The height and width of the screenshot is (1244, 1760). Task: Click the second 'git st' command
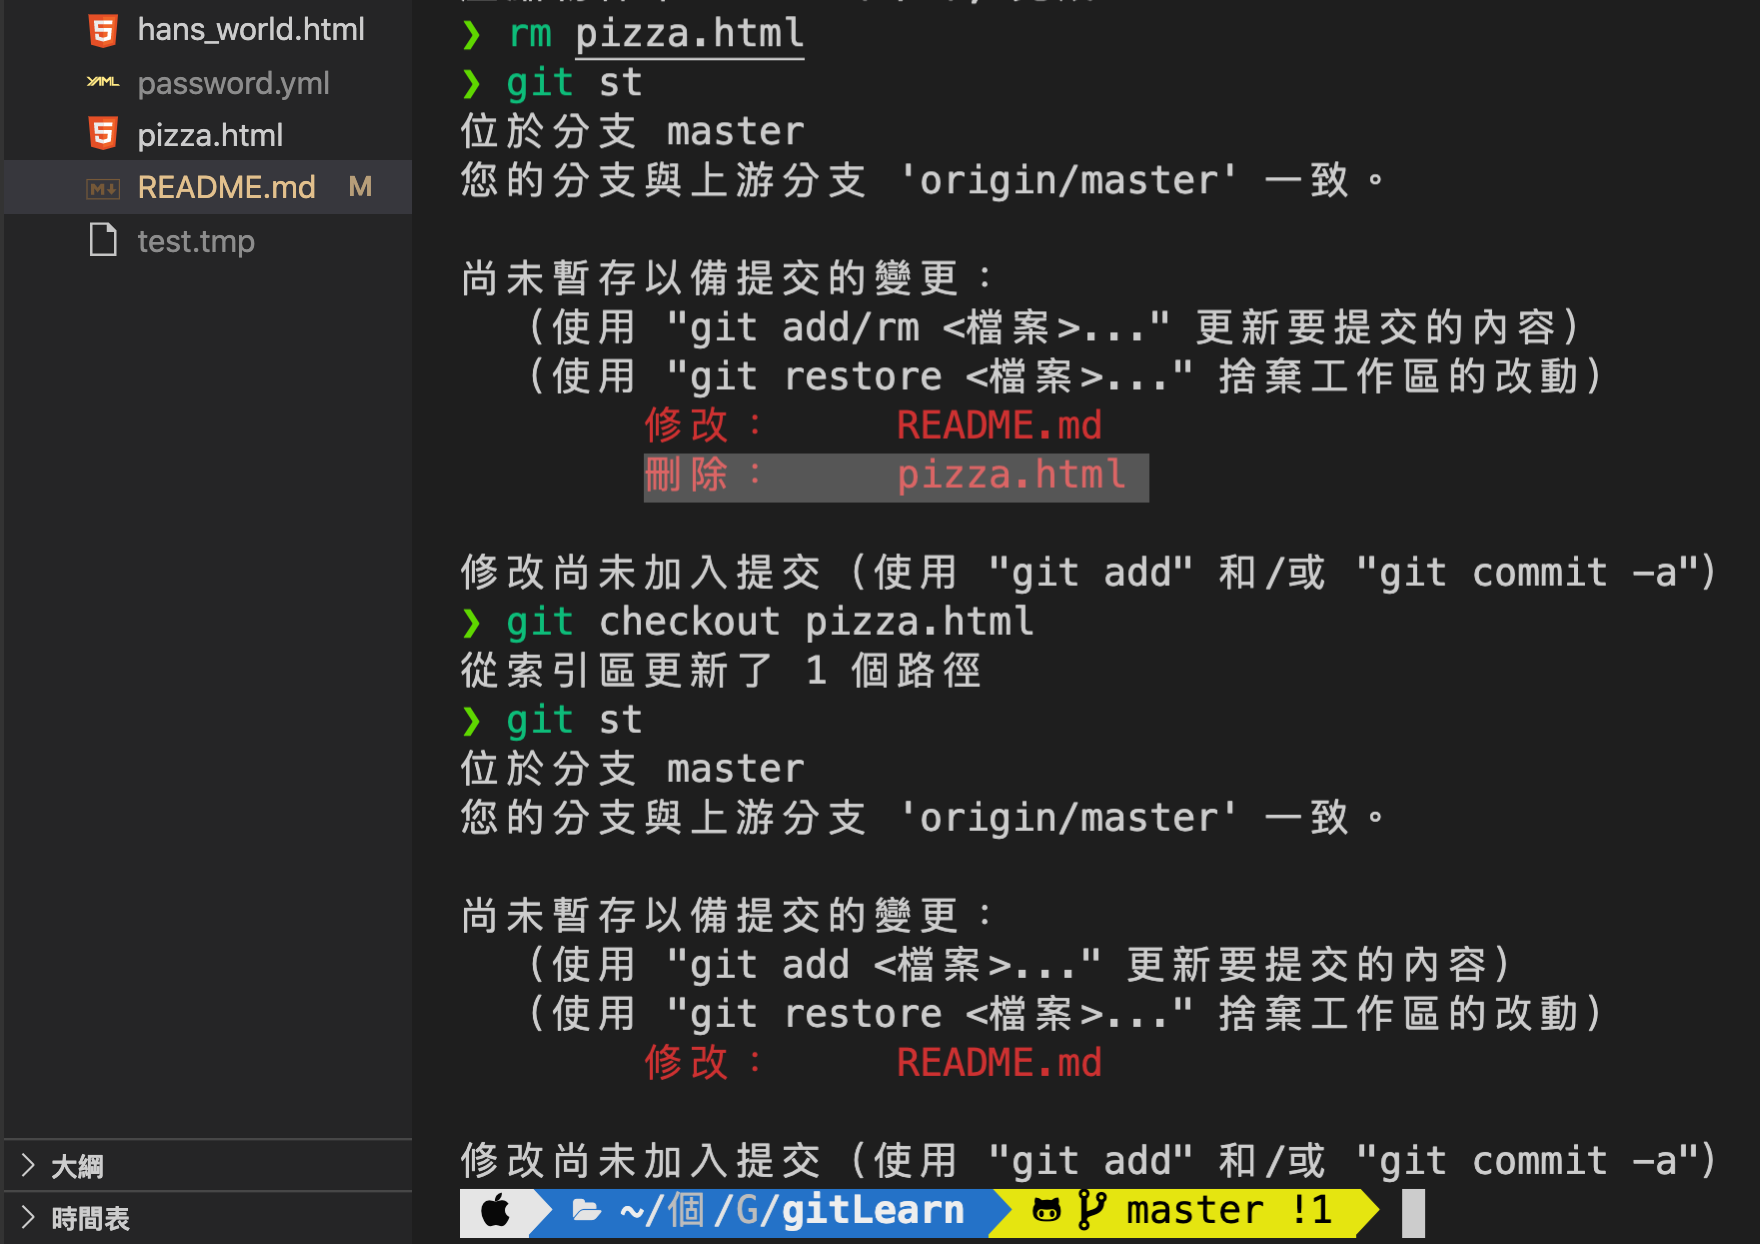[553, 720]
